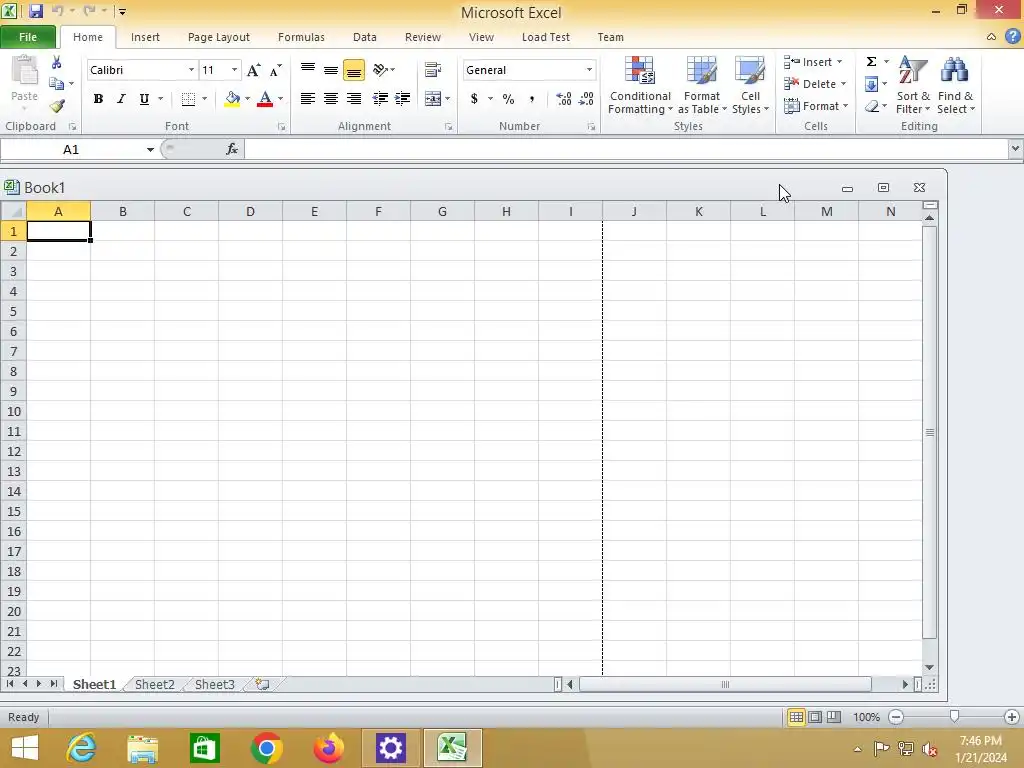Image resolution: width=1024 pixels, height=768 pixels.
Task: Click the Fill down-arrow icon
Action: 871,84
